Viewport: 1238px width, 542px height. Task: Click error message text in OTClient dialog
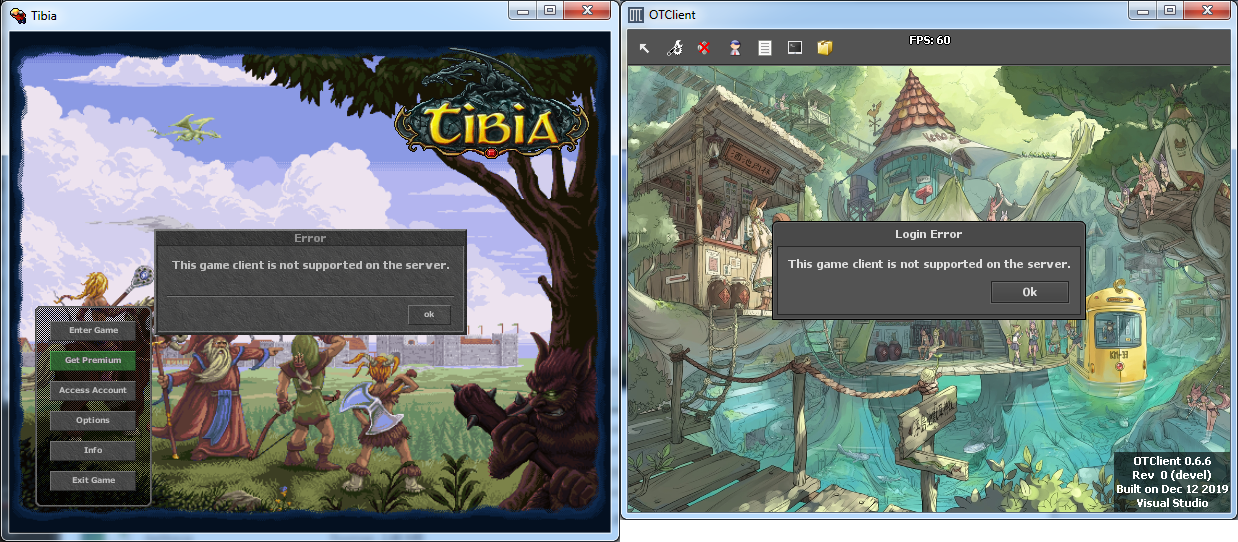pos(929,264)
